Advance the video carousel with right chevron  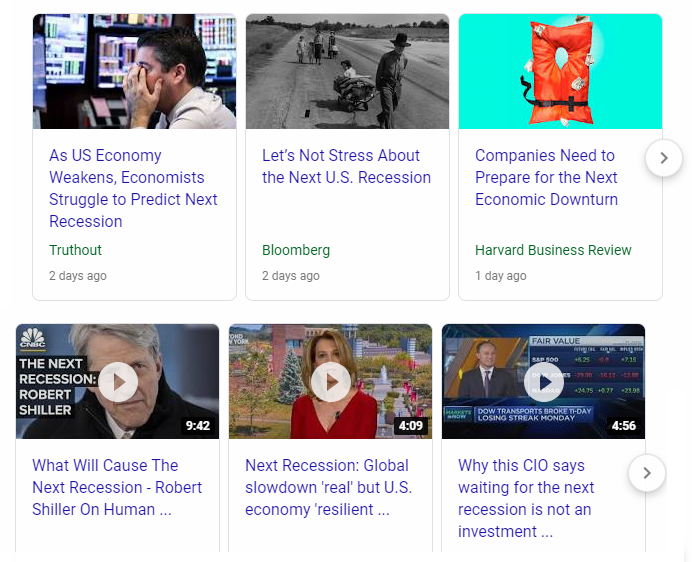pyautogui.click(x=647, y=473)
